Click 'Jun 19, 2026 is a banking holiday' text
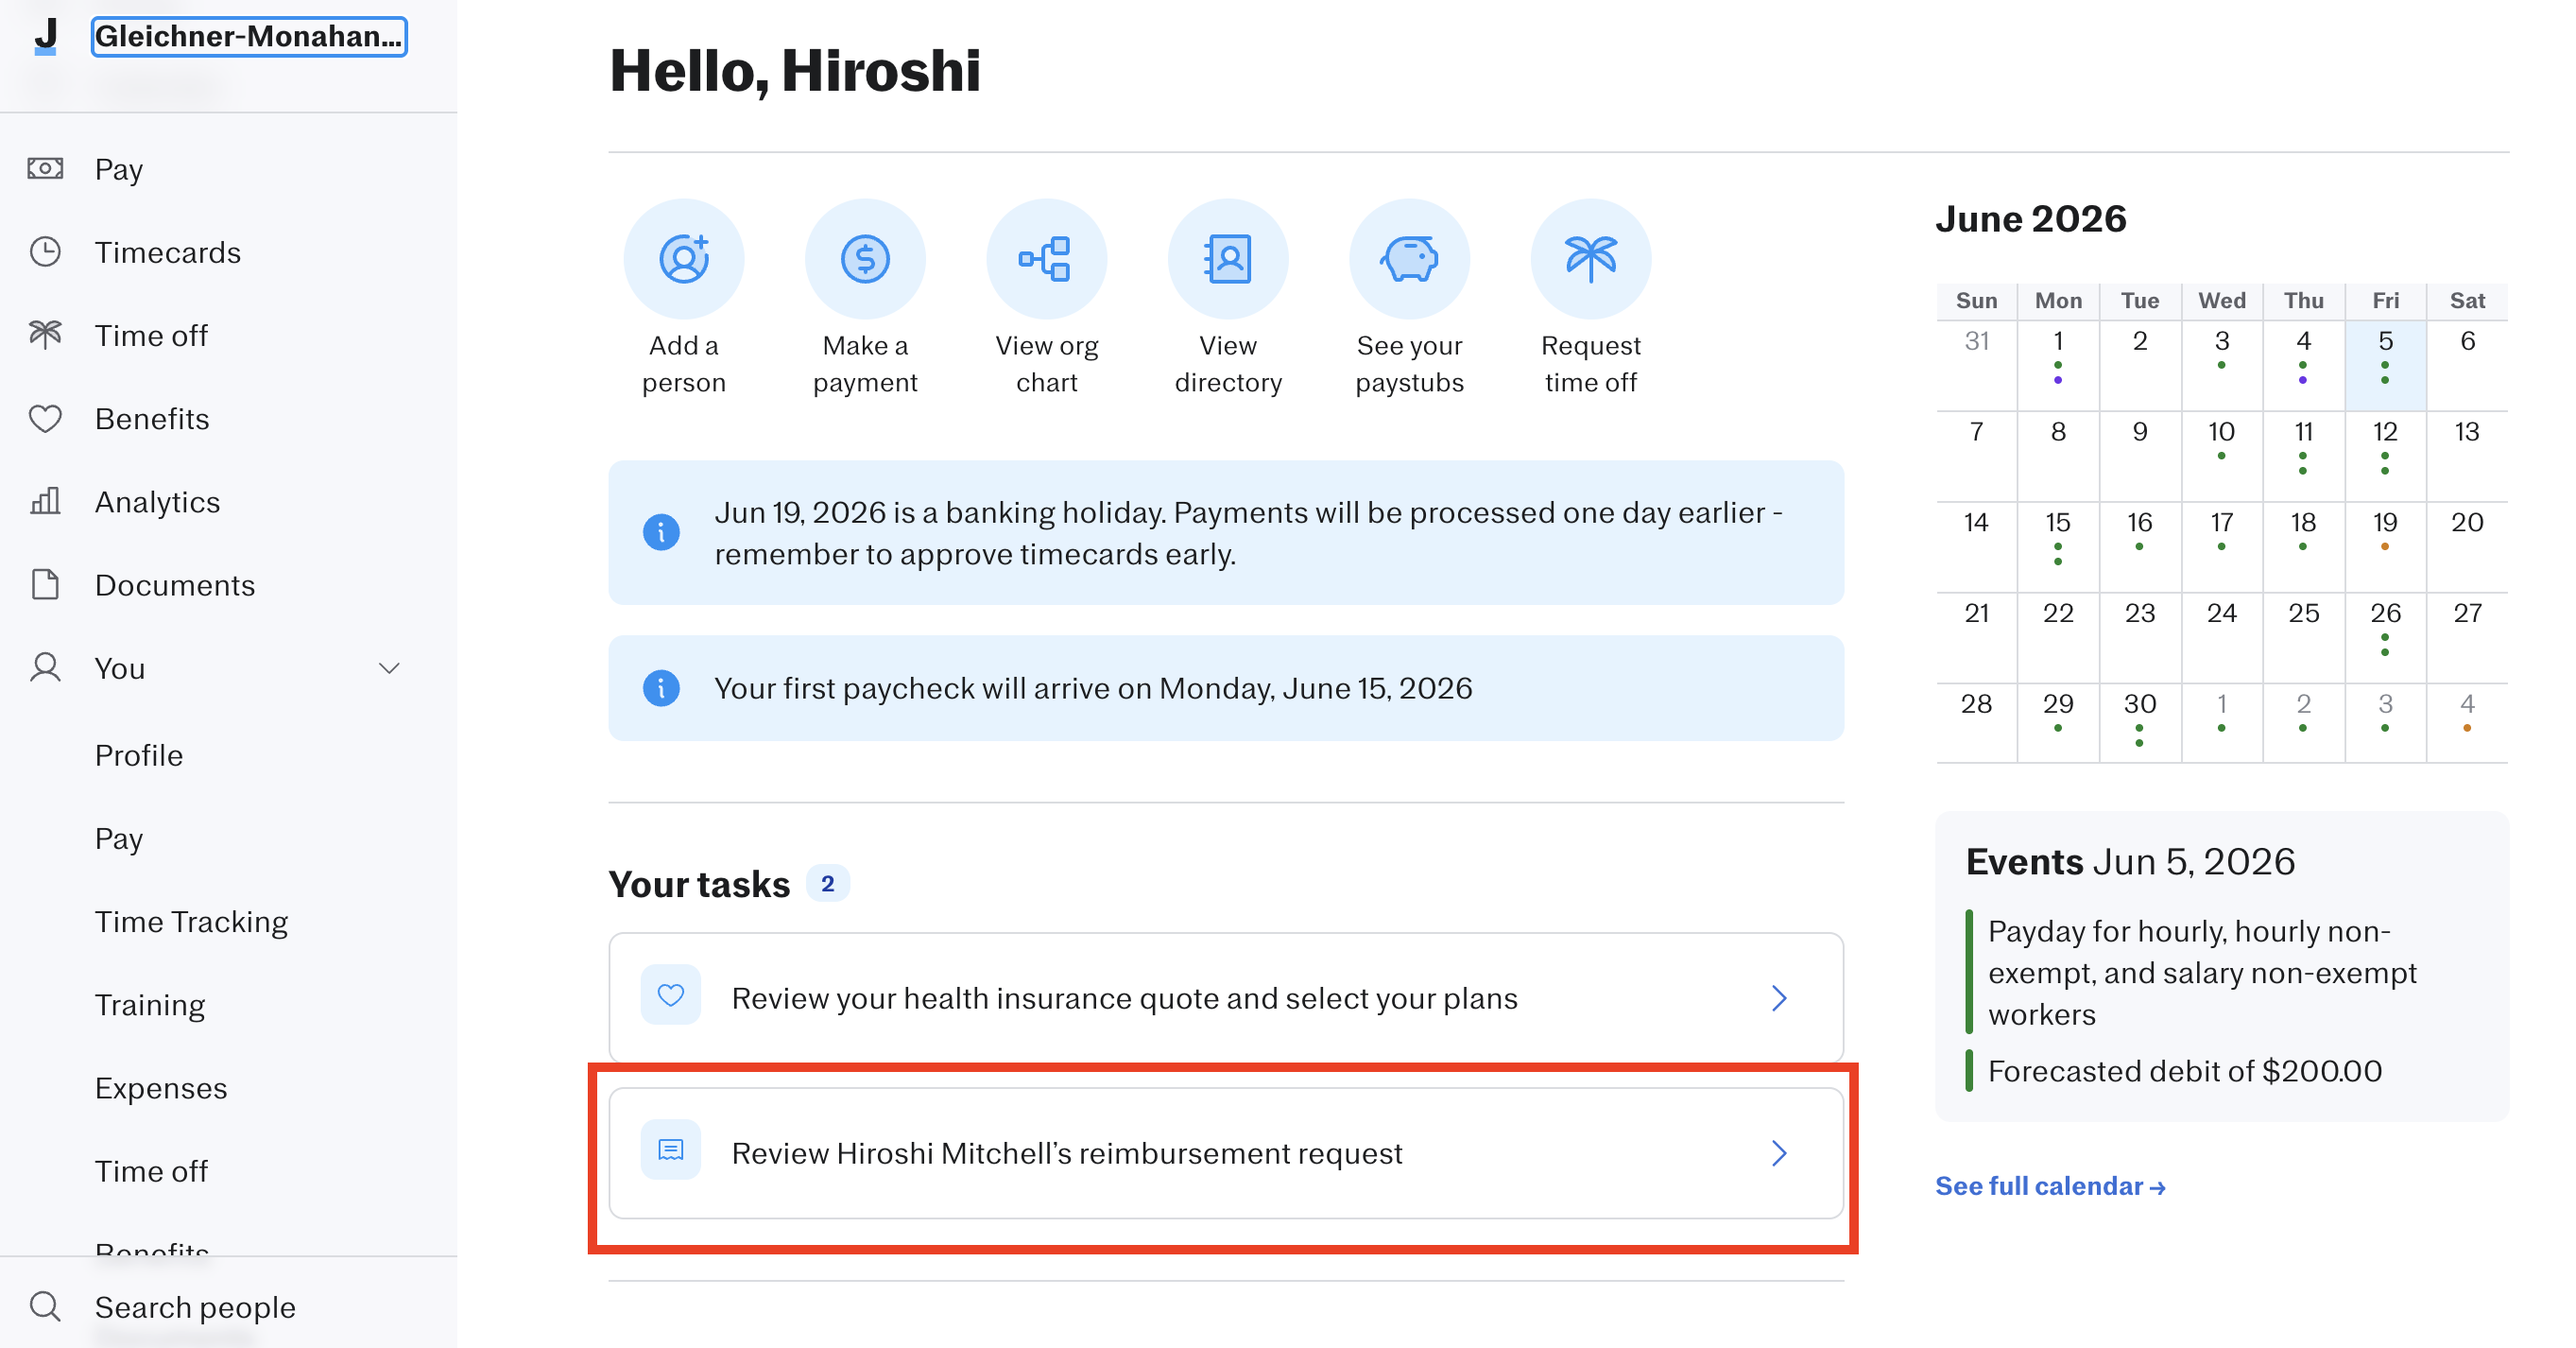The width and height of the screenshot is (2576, 1348). pos(1248,533)
